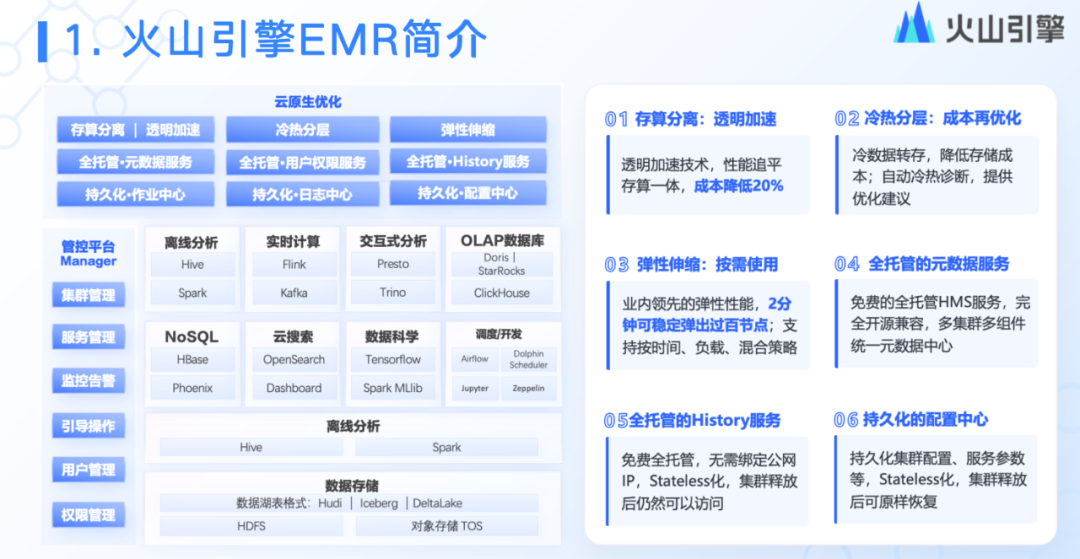Image resolution: width=1080 pixels, height=559 pixels.
Task: Select the Jupyter box
Action: 475,388
